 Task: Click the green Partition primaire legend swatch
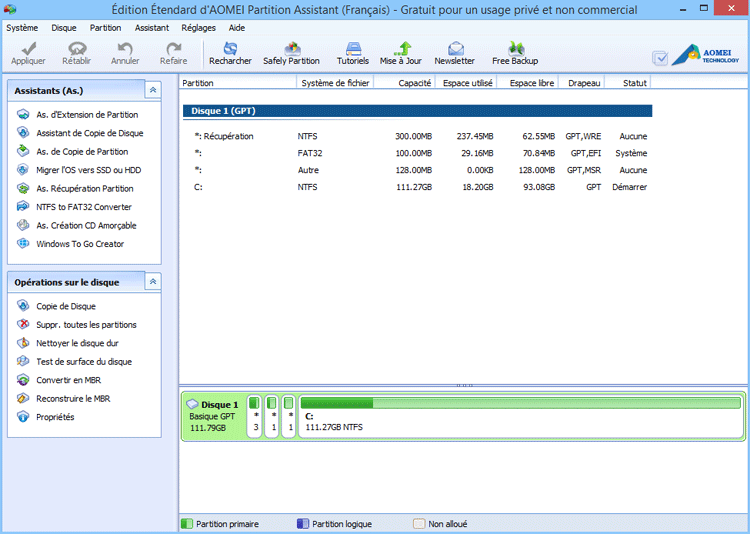pos(187,524)
